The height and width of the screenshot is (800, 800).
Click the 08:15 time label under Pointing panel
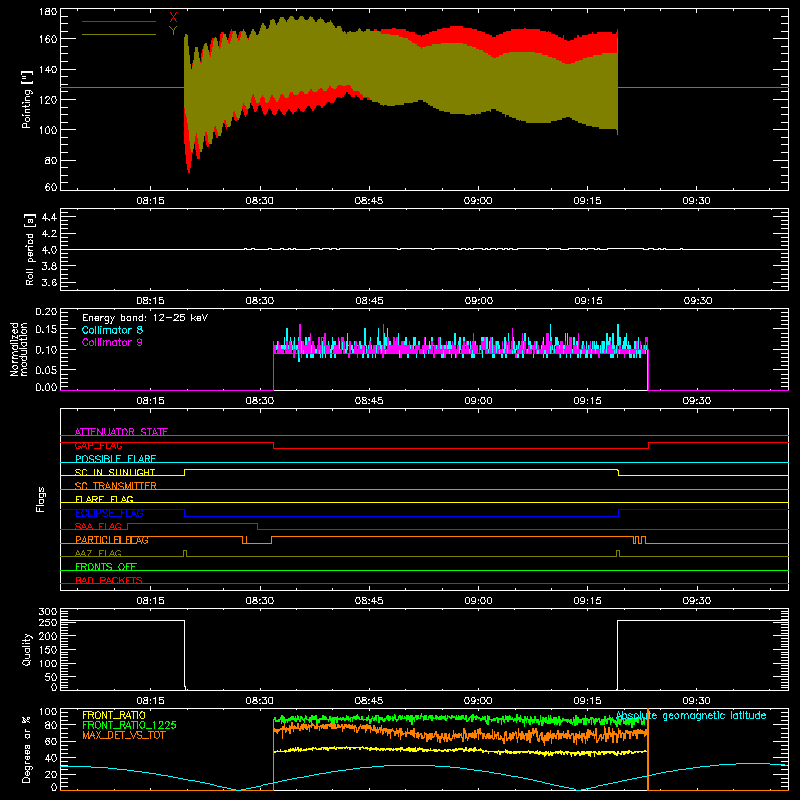coord(151,201)
